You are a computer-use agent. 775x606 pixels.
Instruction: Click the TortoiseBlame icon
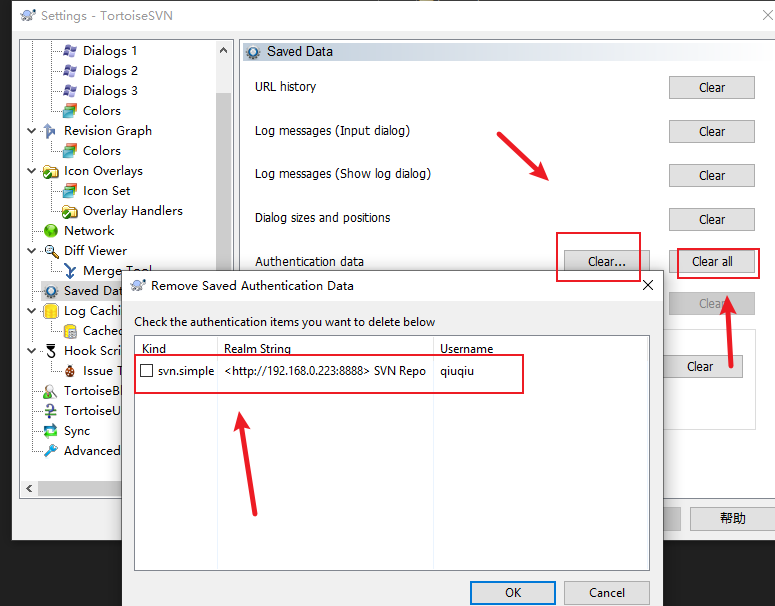tap(50, 391)
